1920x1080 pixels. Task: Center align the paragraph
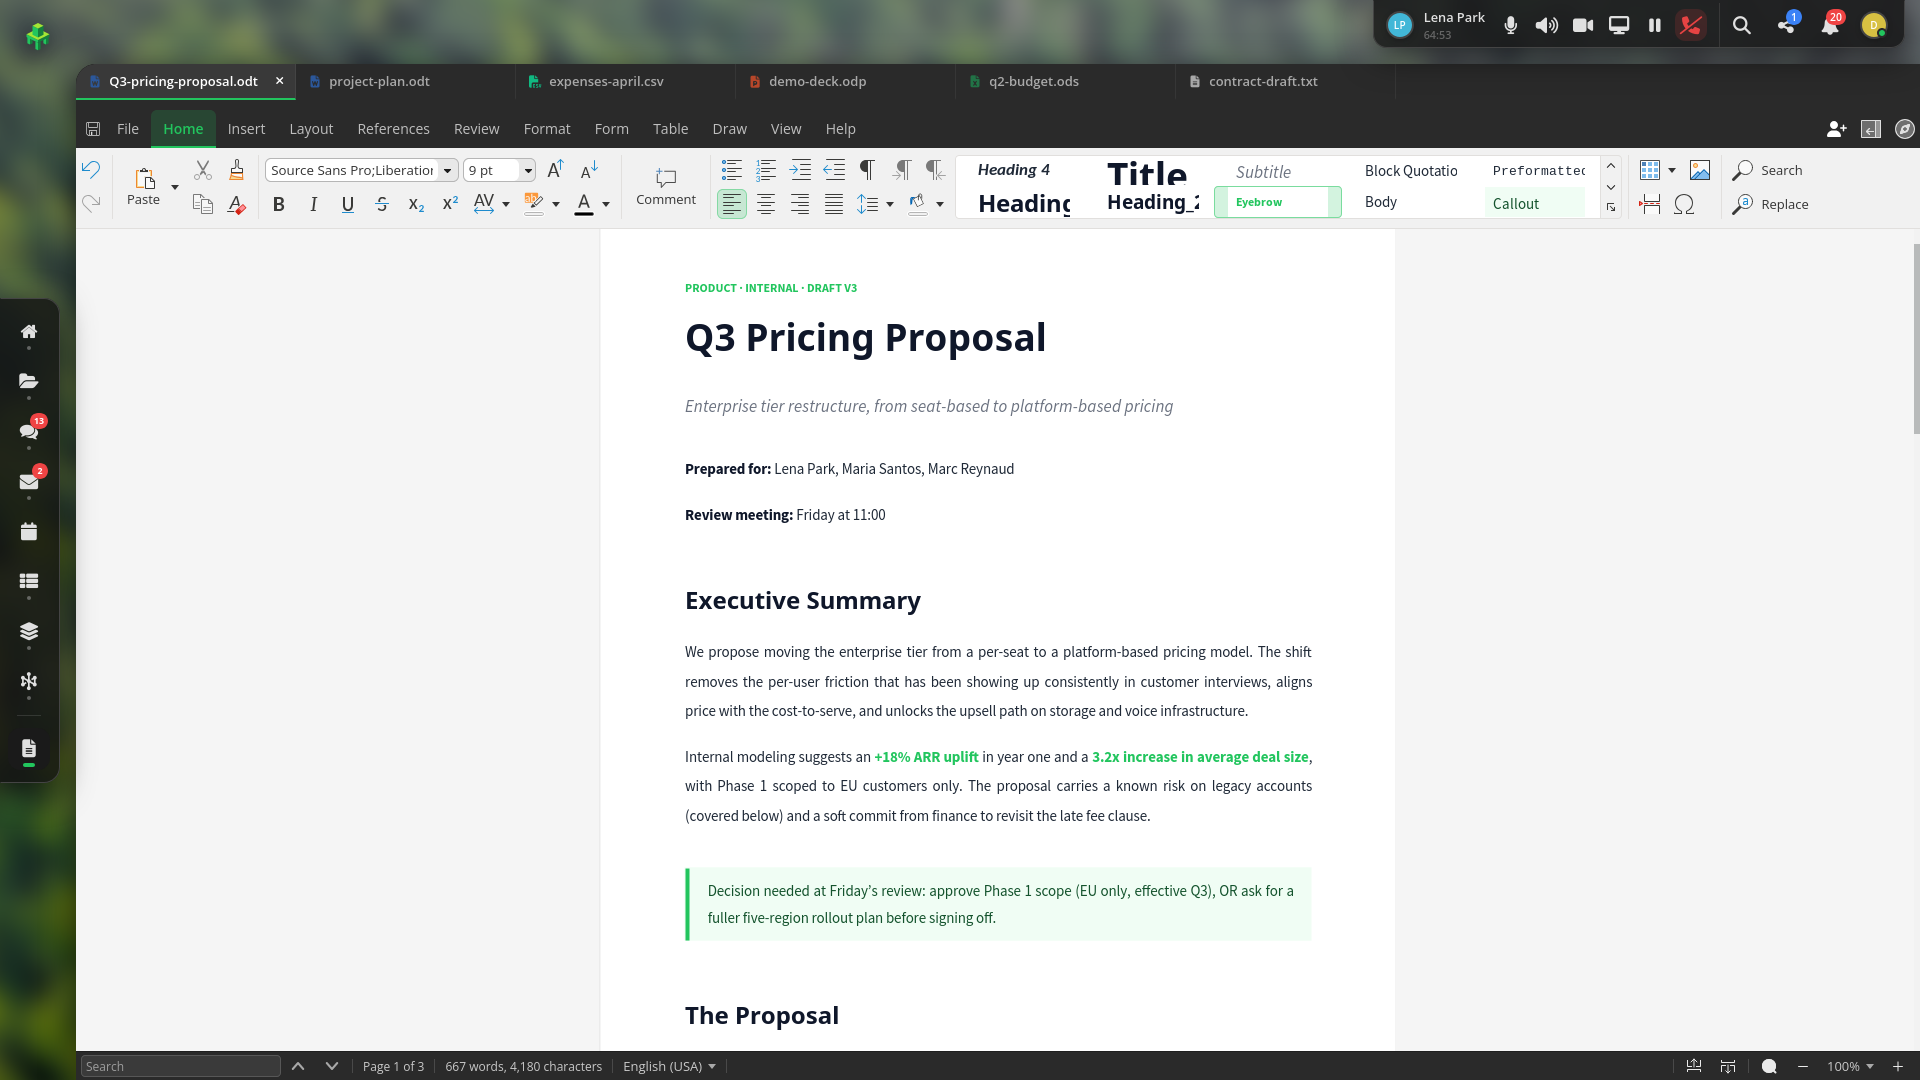(766, 204)
